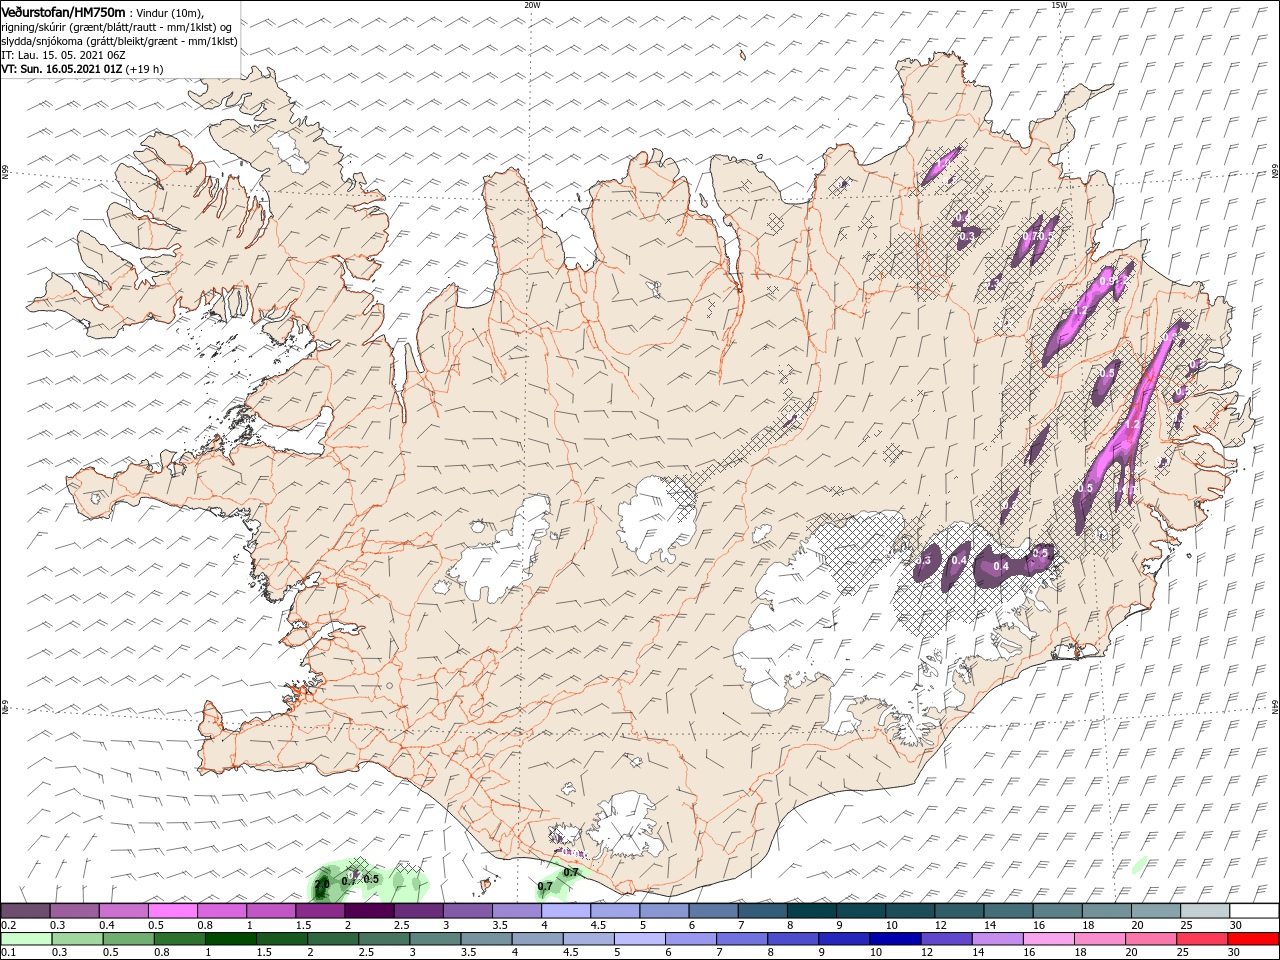The height and width of the screenshot is (960, 1280).
Task: Click the '1.2' snow value in the northeast
Action: (1079, 311)
